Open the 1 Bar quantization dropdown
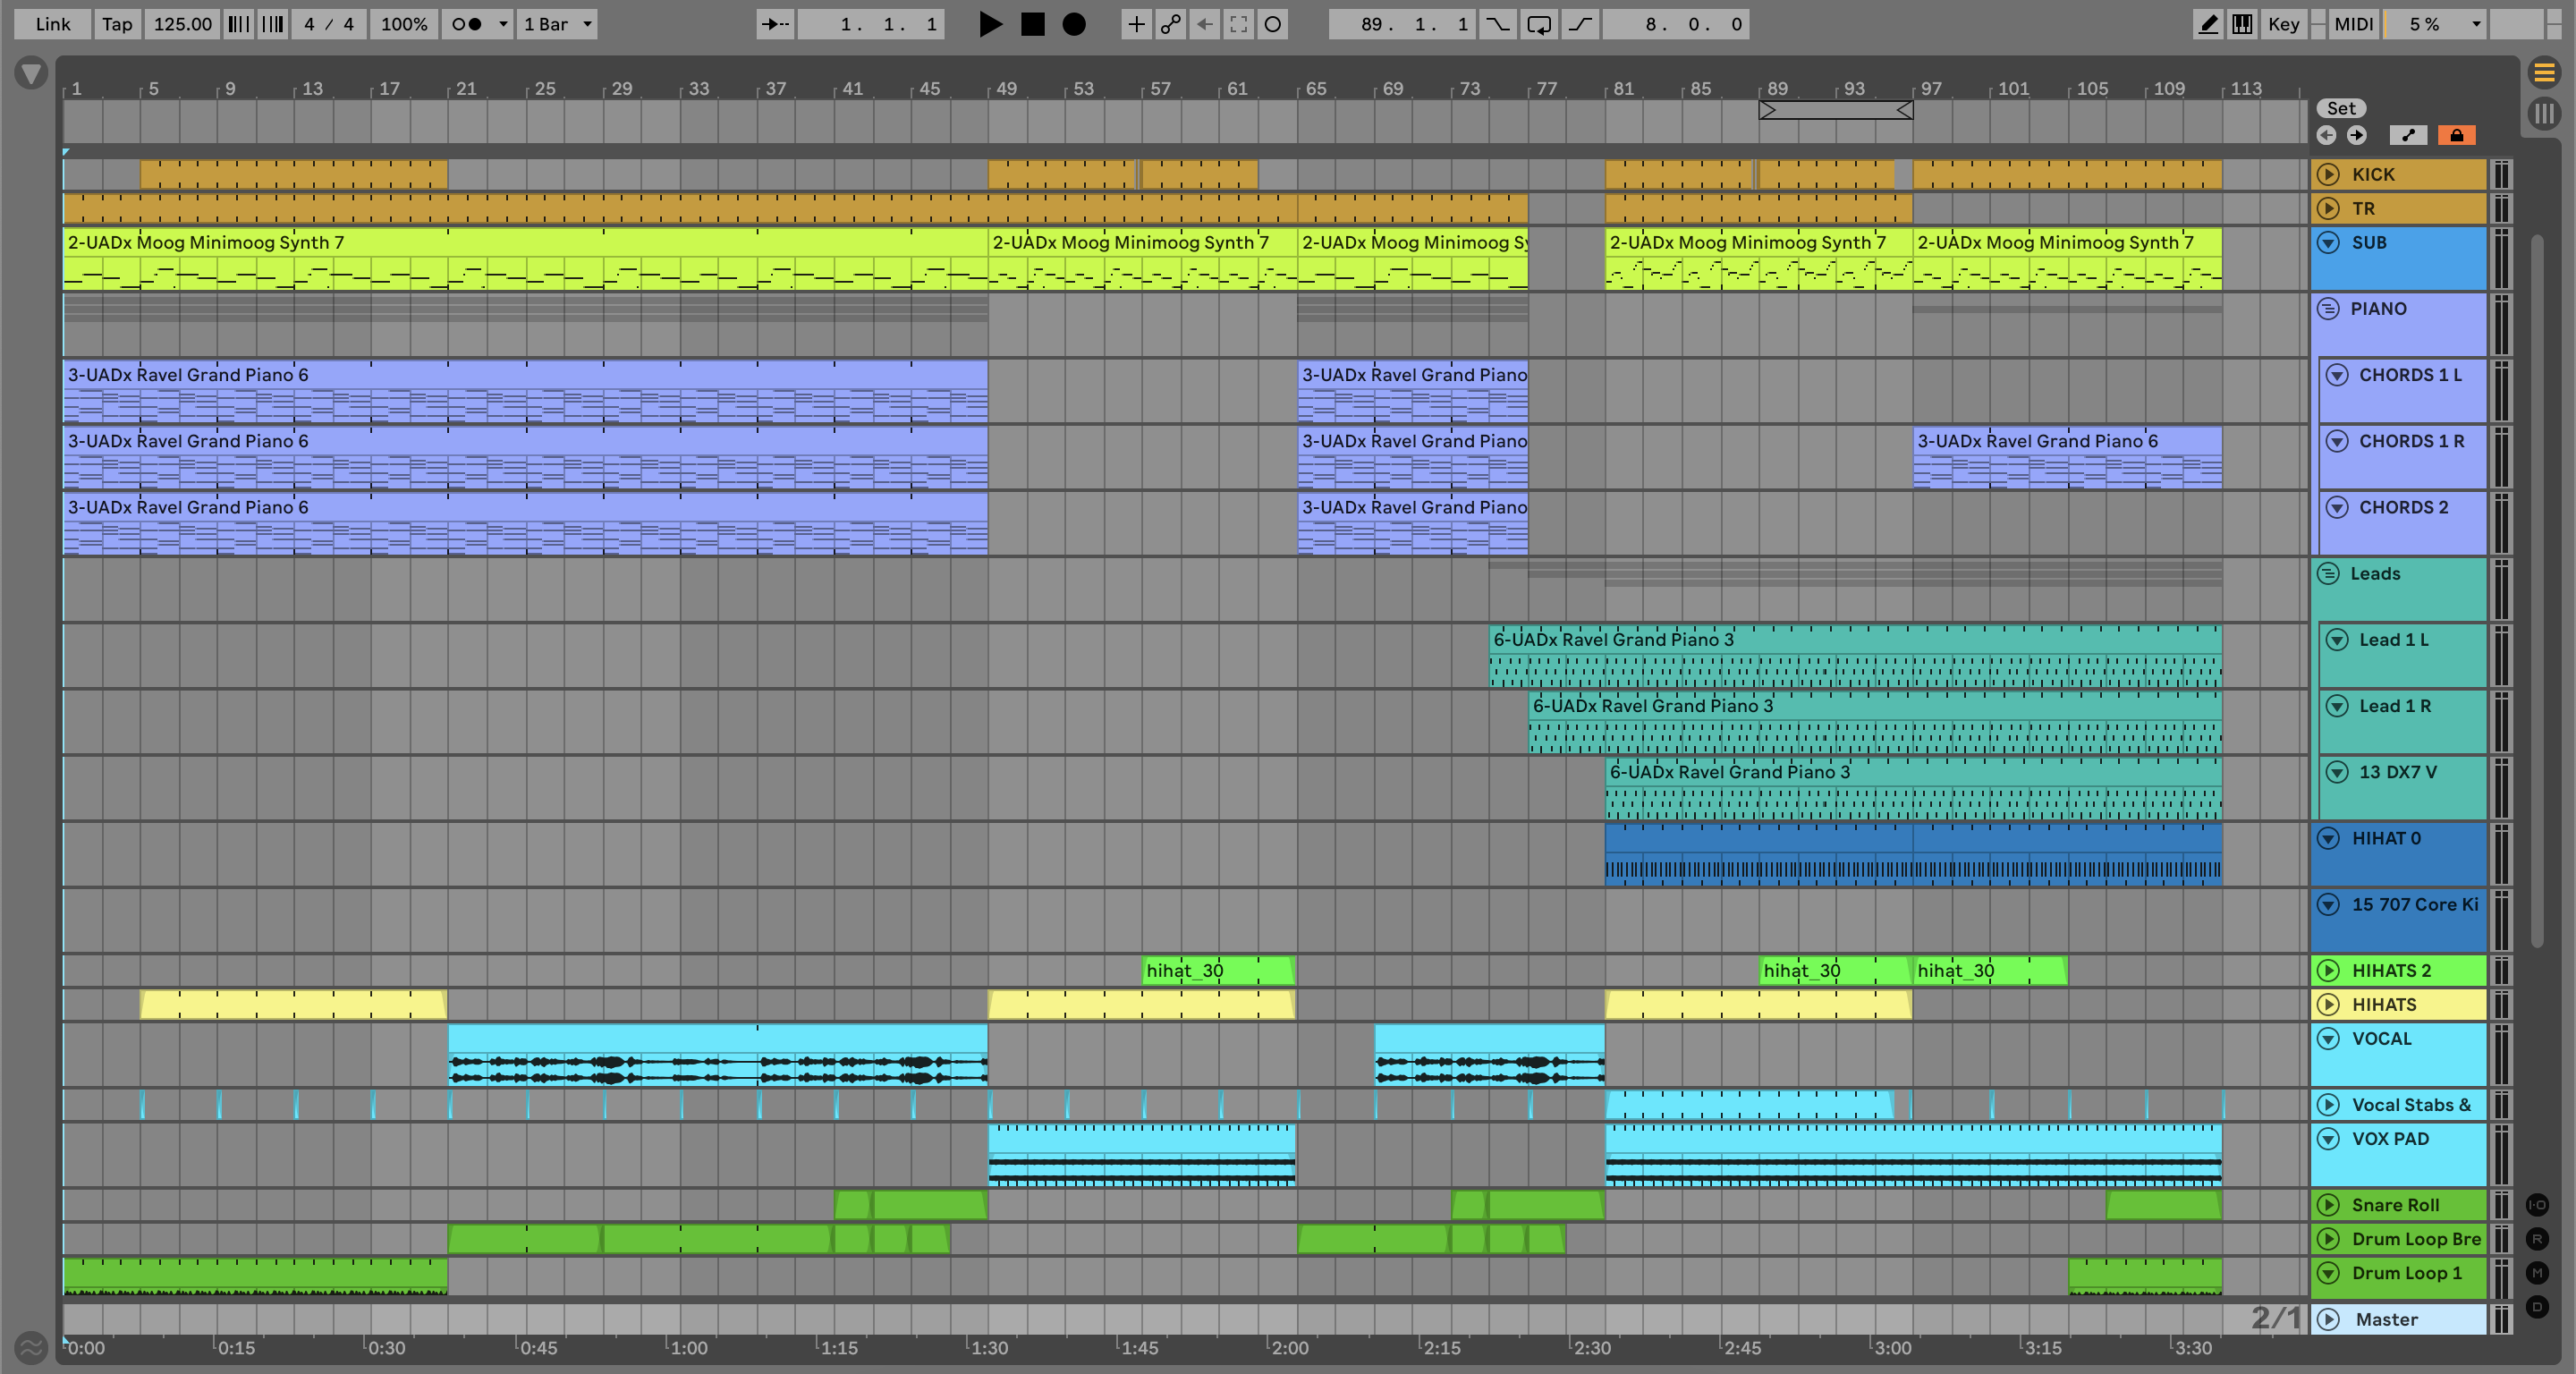The height and width of the screenshot is (1374, 2576). 558,24
